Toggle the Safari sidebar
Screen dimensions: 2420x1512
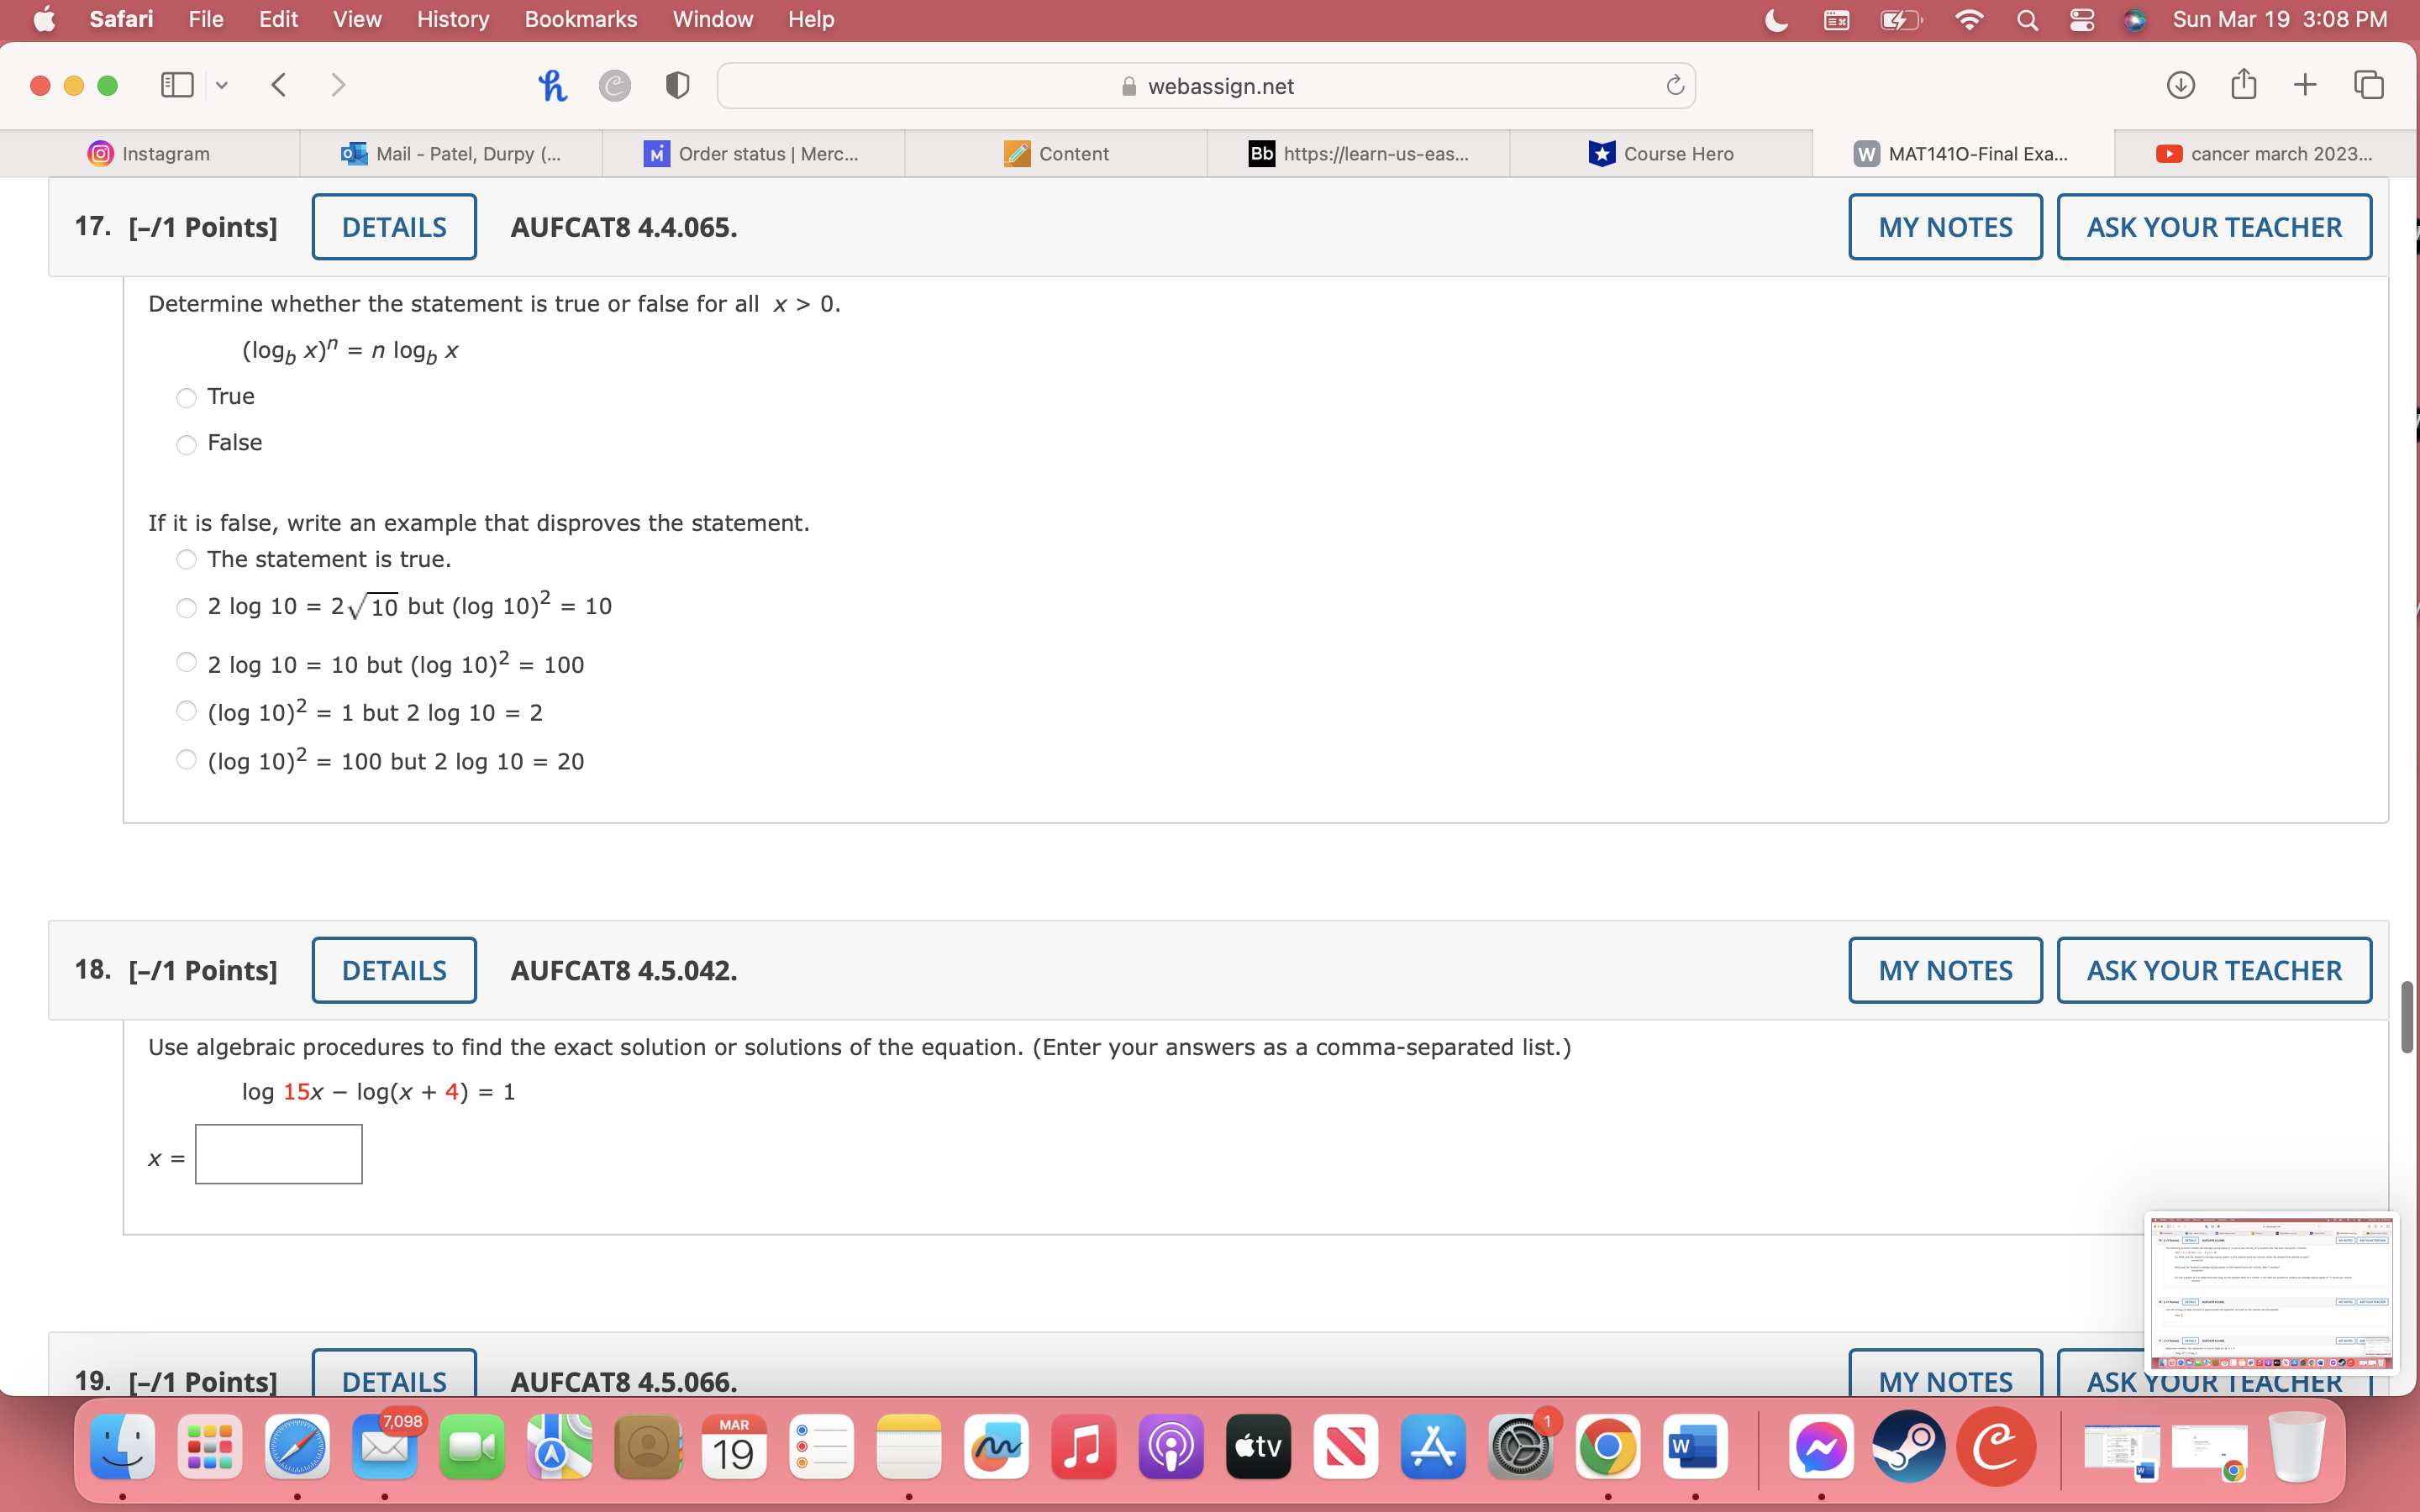pyautogui.click(x=176, y=85)
